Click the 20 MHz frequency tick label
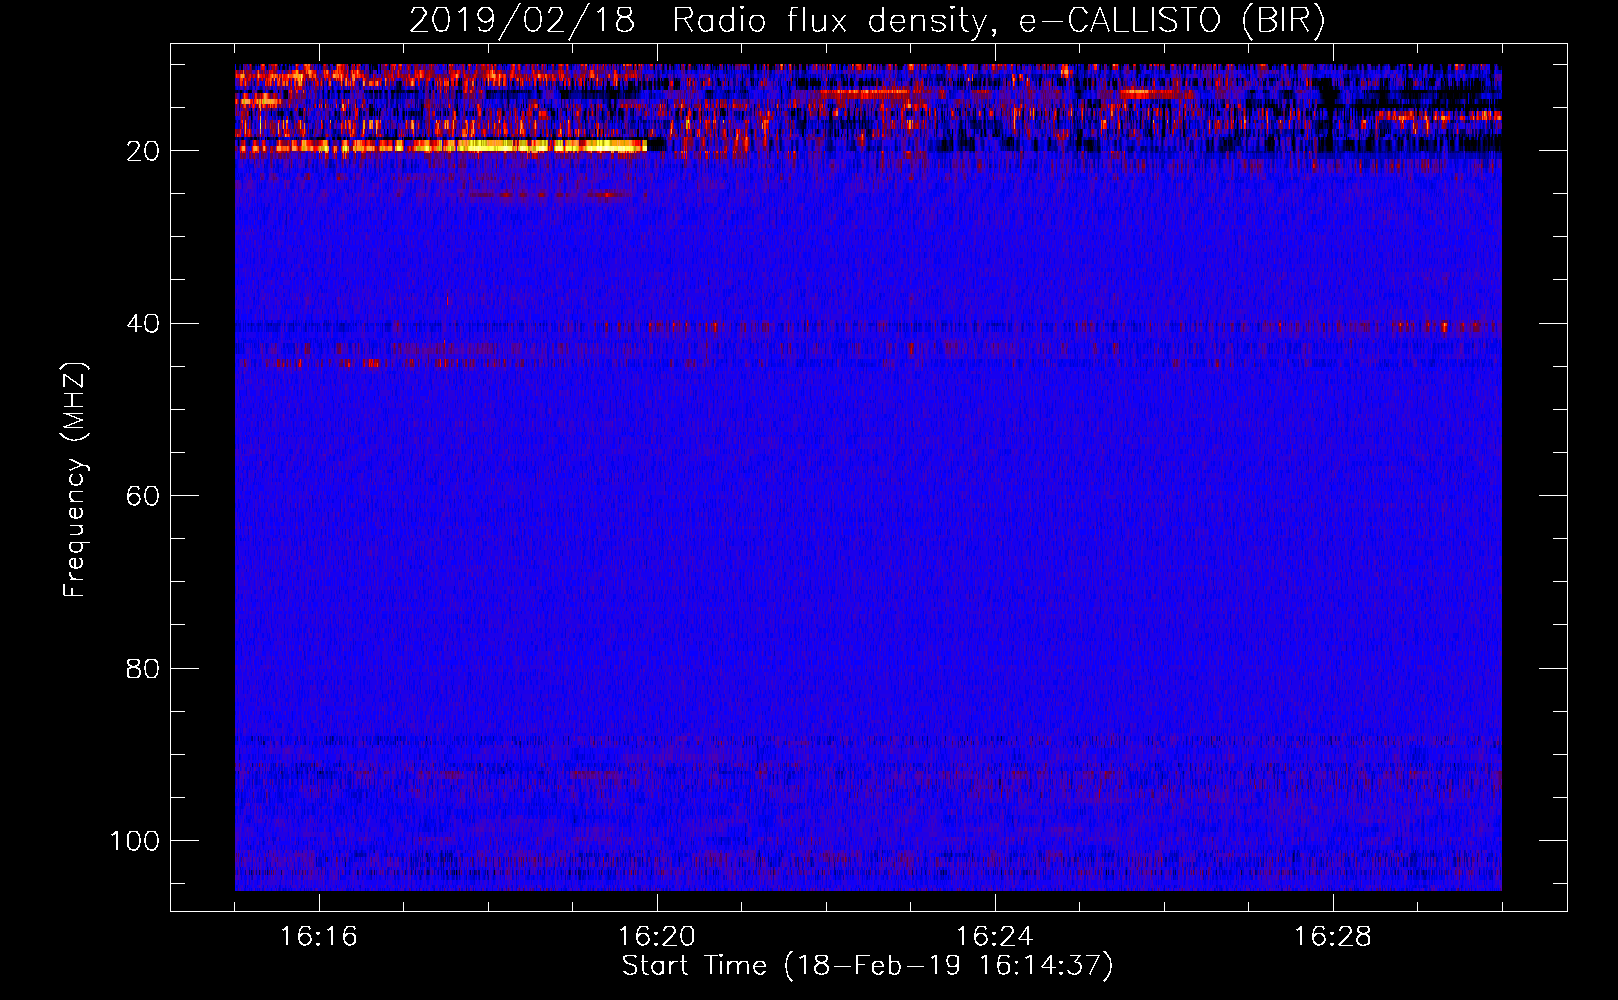This screenshot has height=1000, width=1618. click(x=143, y=151)
